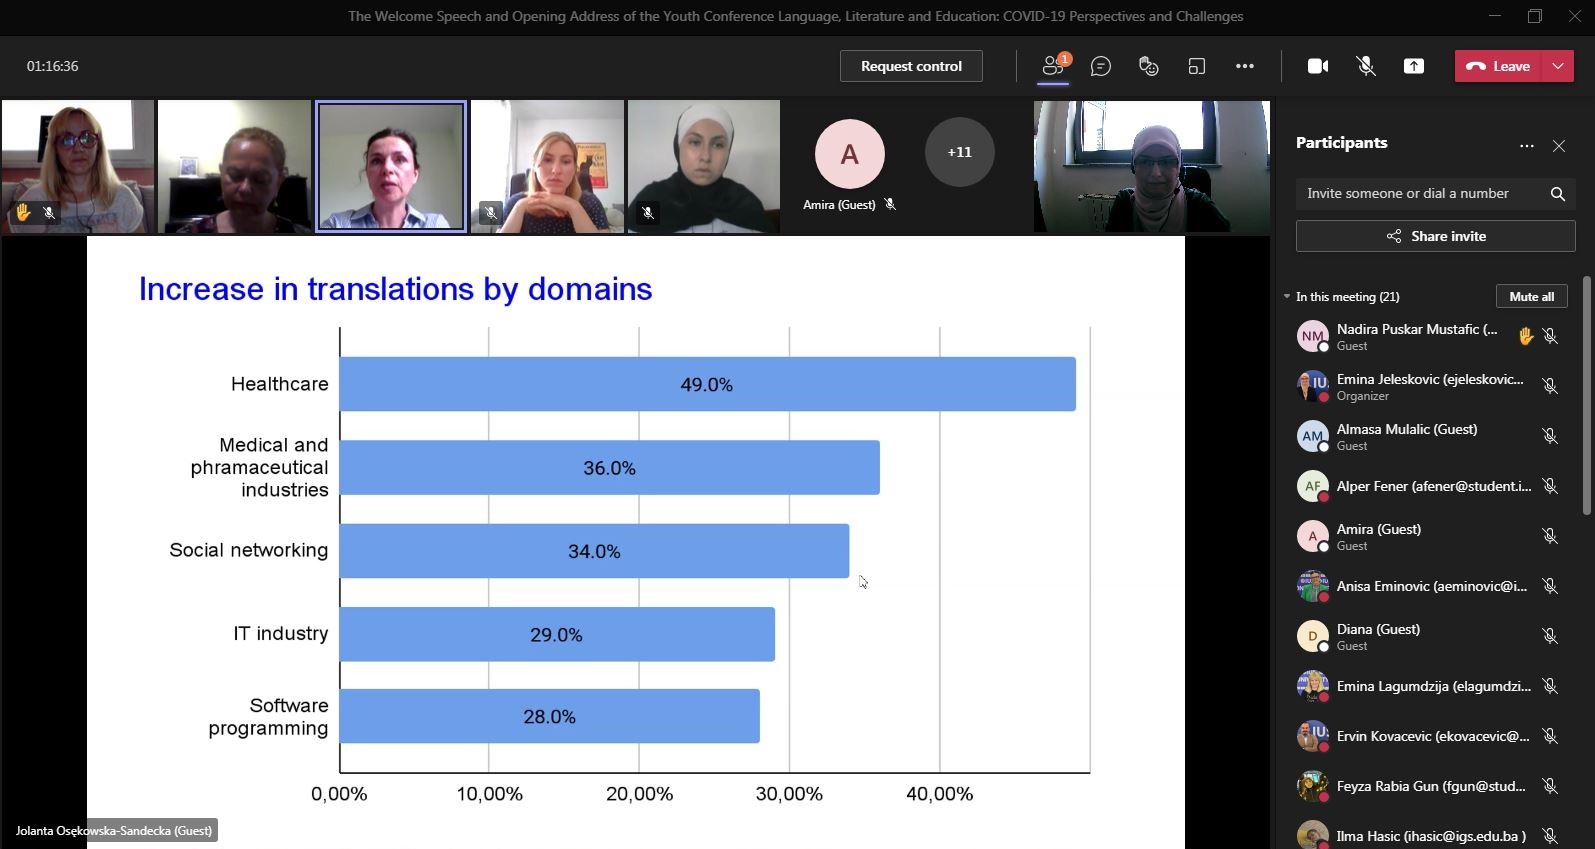Open the reactions and raise hand icon

click(1148, 66)
